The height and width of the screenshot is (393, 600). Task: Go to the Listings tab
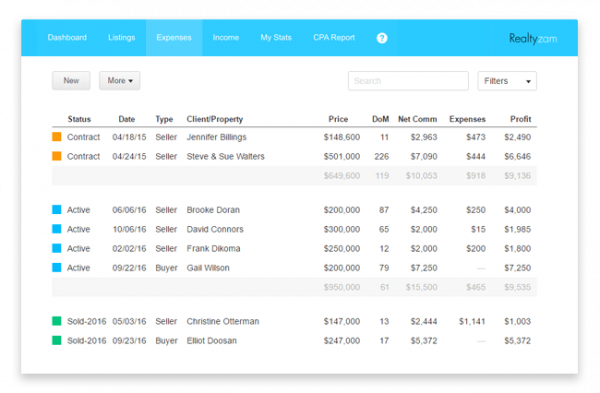tap(121, 38)
